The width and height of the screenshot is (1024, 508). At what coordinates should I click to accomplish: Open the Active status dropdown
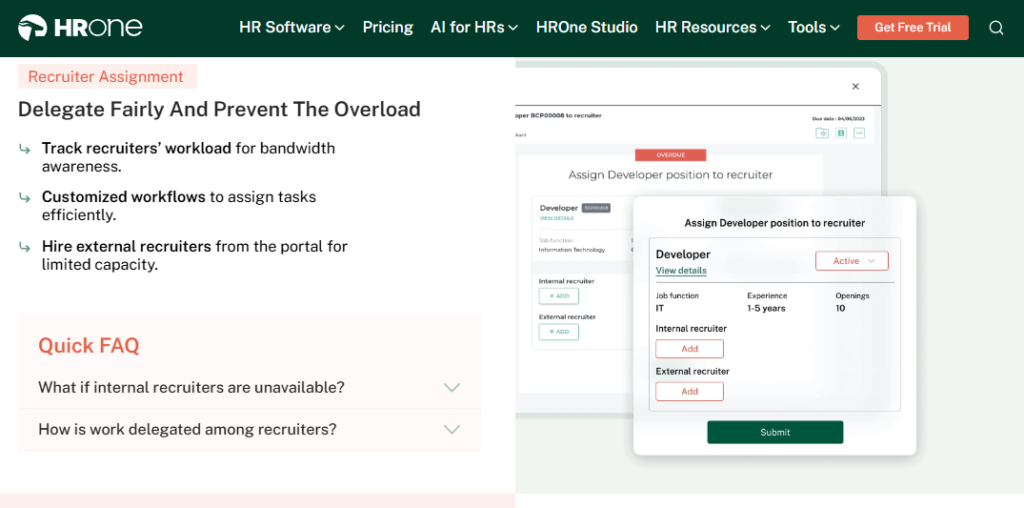(852, 261)
